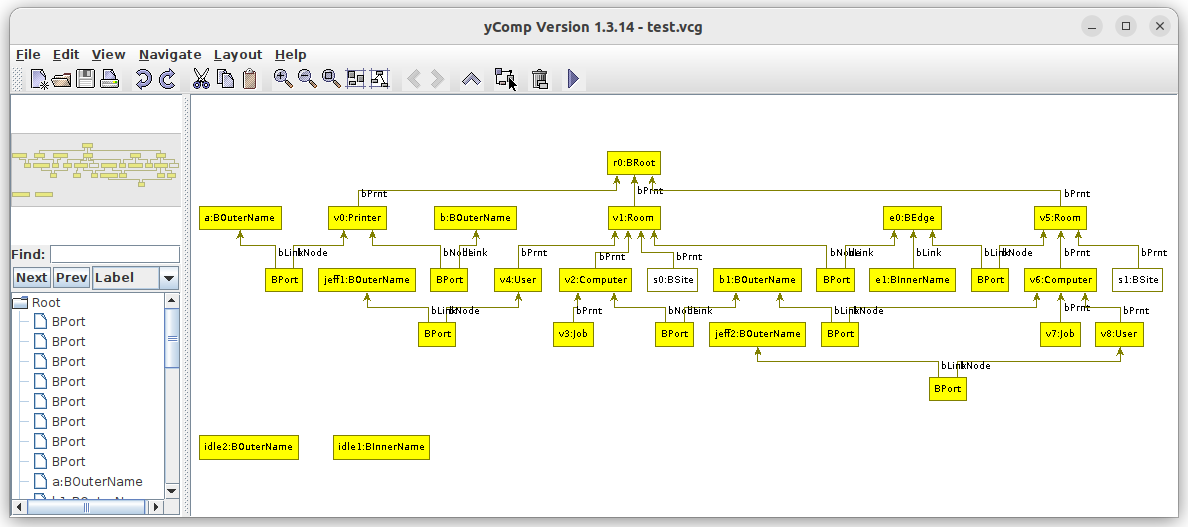This screenshot has width=1188, height=527.
Task: Click the Zoom In magnifier icon
Action: click(x=283, y=79)
